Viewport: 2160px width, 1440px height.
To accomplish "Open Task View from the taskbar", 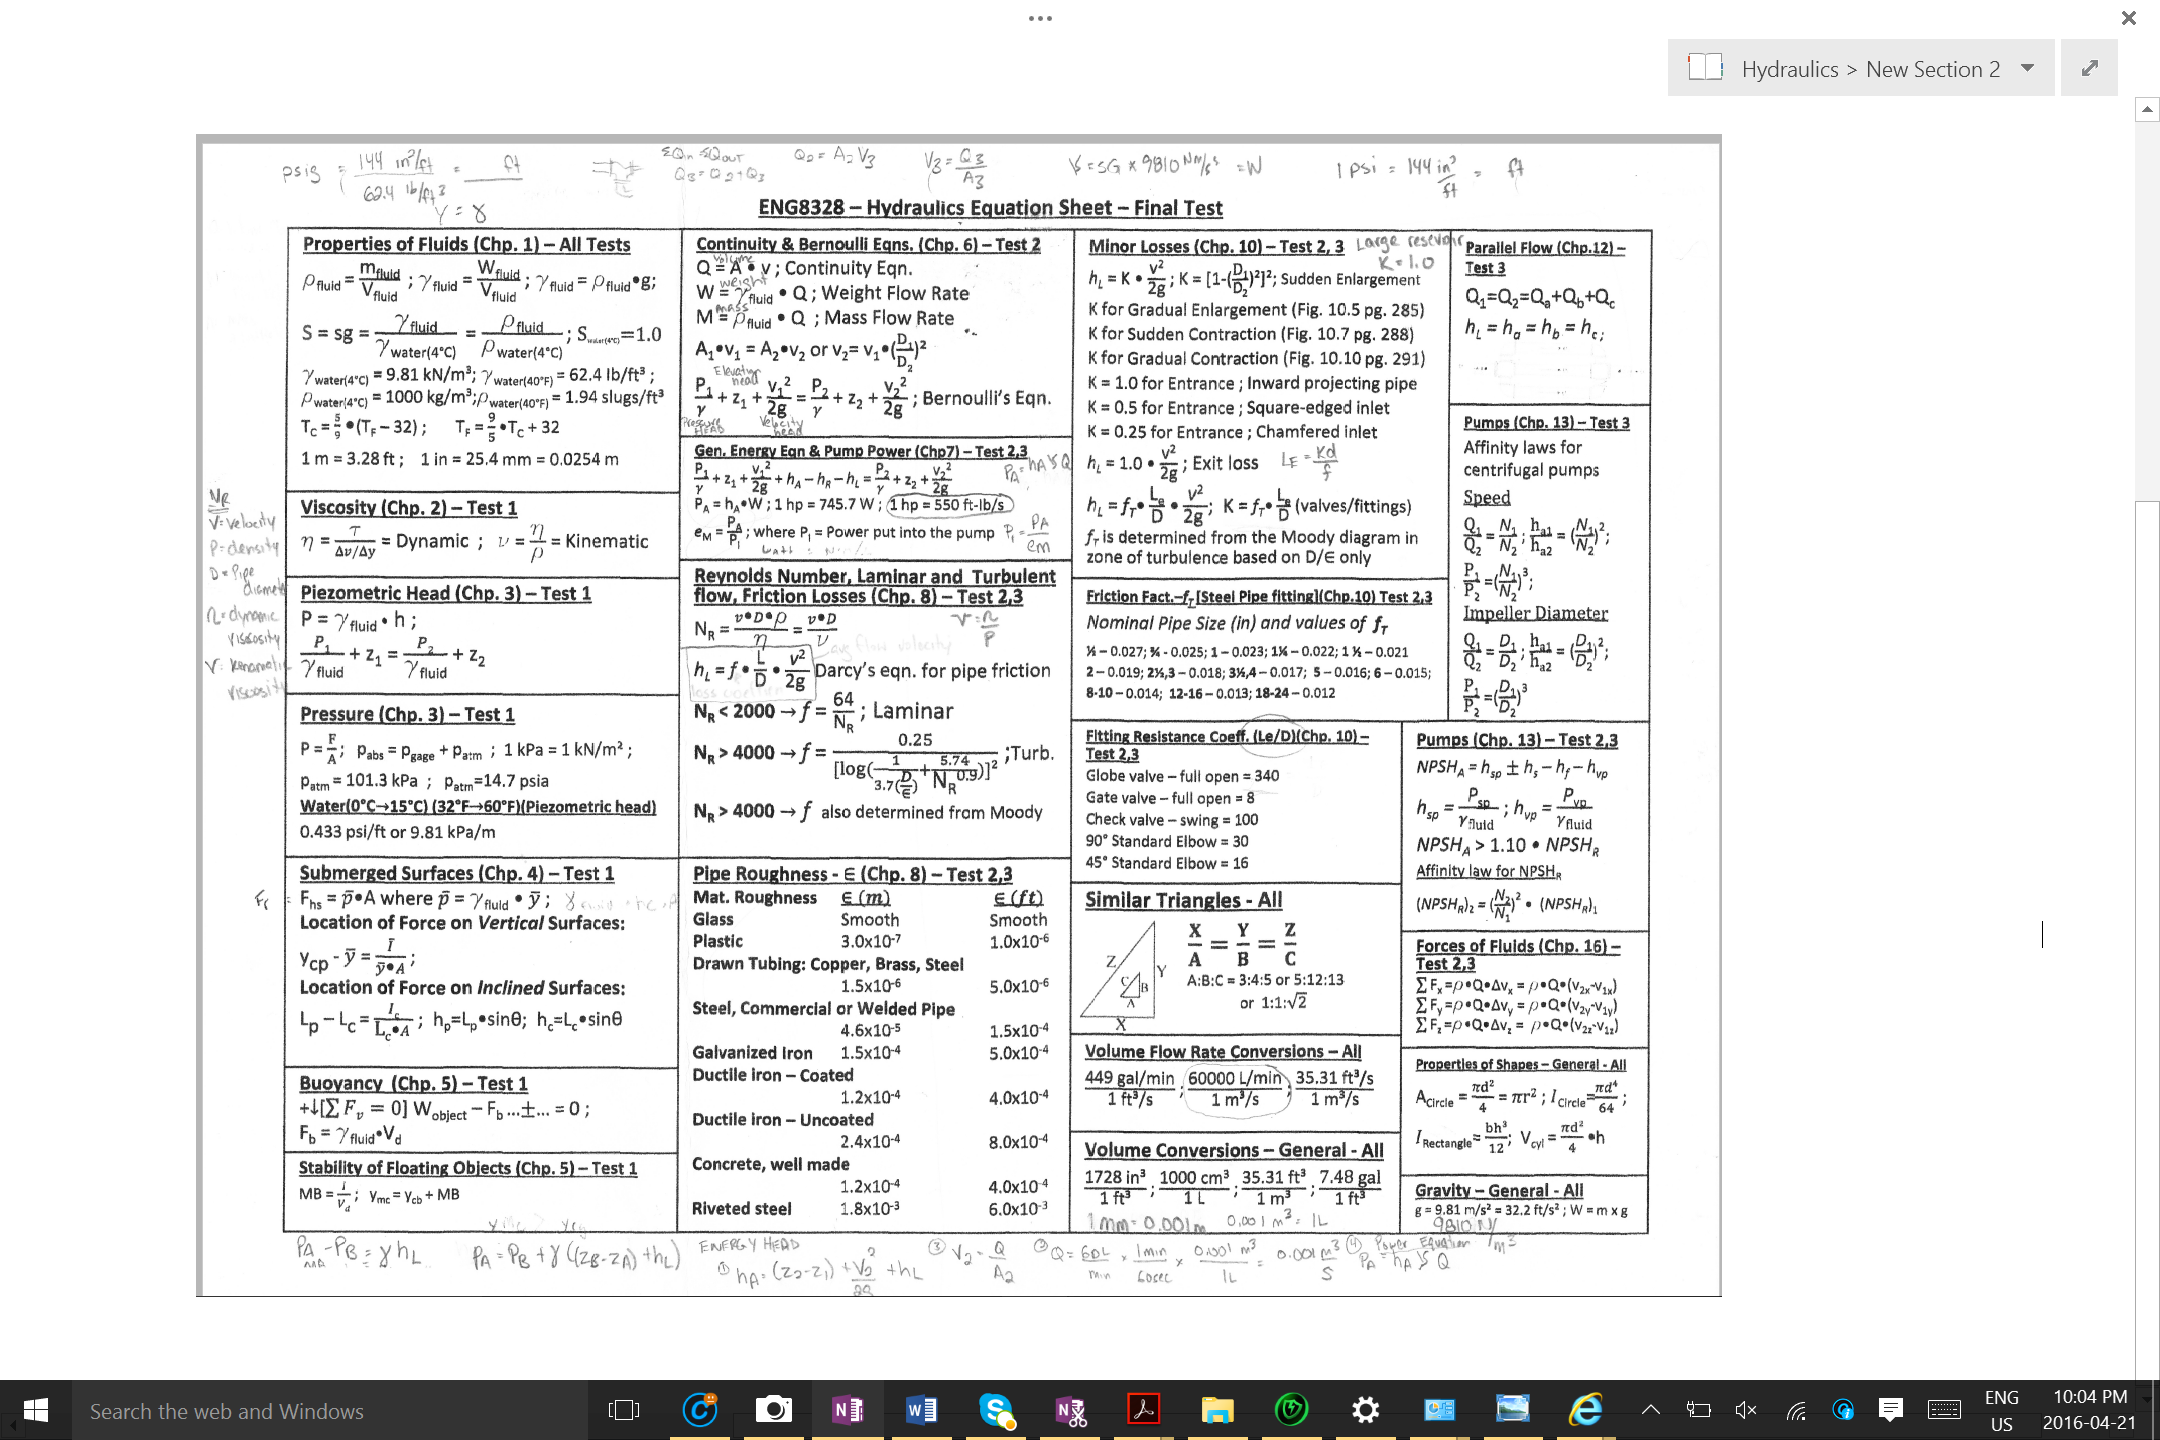I will (x=623, y=1409).
